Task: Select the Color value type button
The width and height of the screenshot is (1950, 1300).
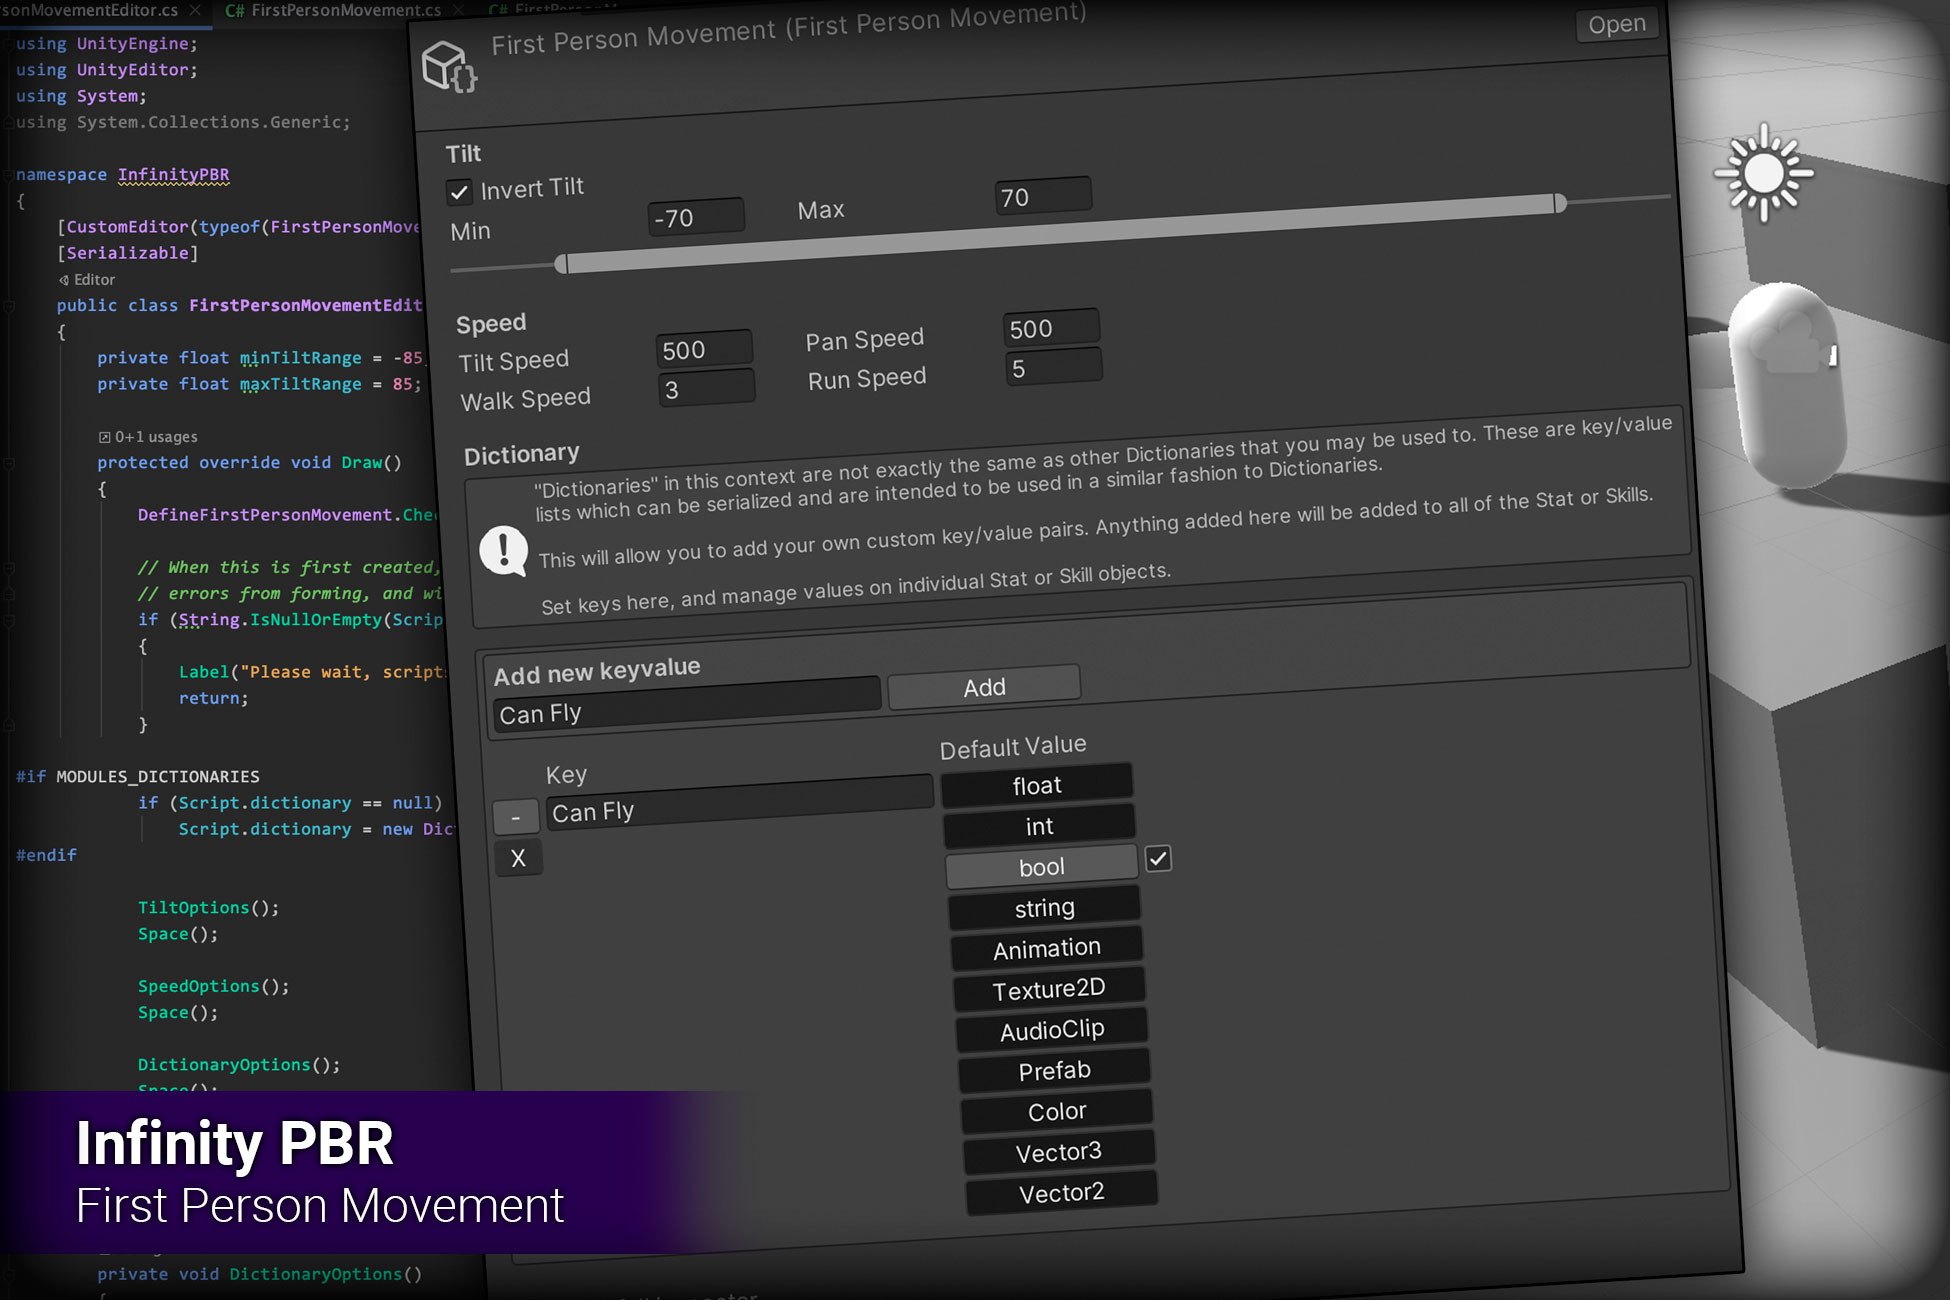Action: [1057, 1111]
